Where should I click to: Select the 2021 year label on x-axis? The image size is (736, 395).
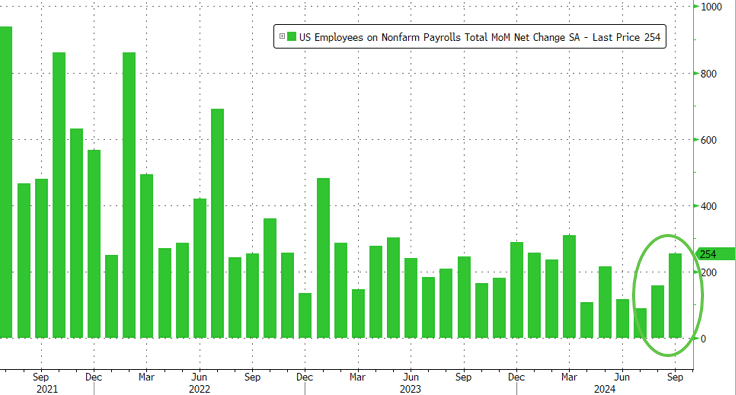[47, 389]
